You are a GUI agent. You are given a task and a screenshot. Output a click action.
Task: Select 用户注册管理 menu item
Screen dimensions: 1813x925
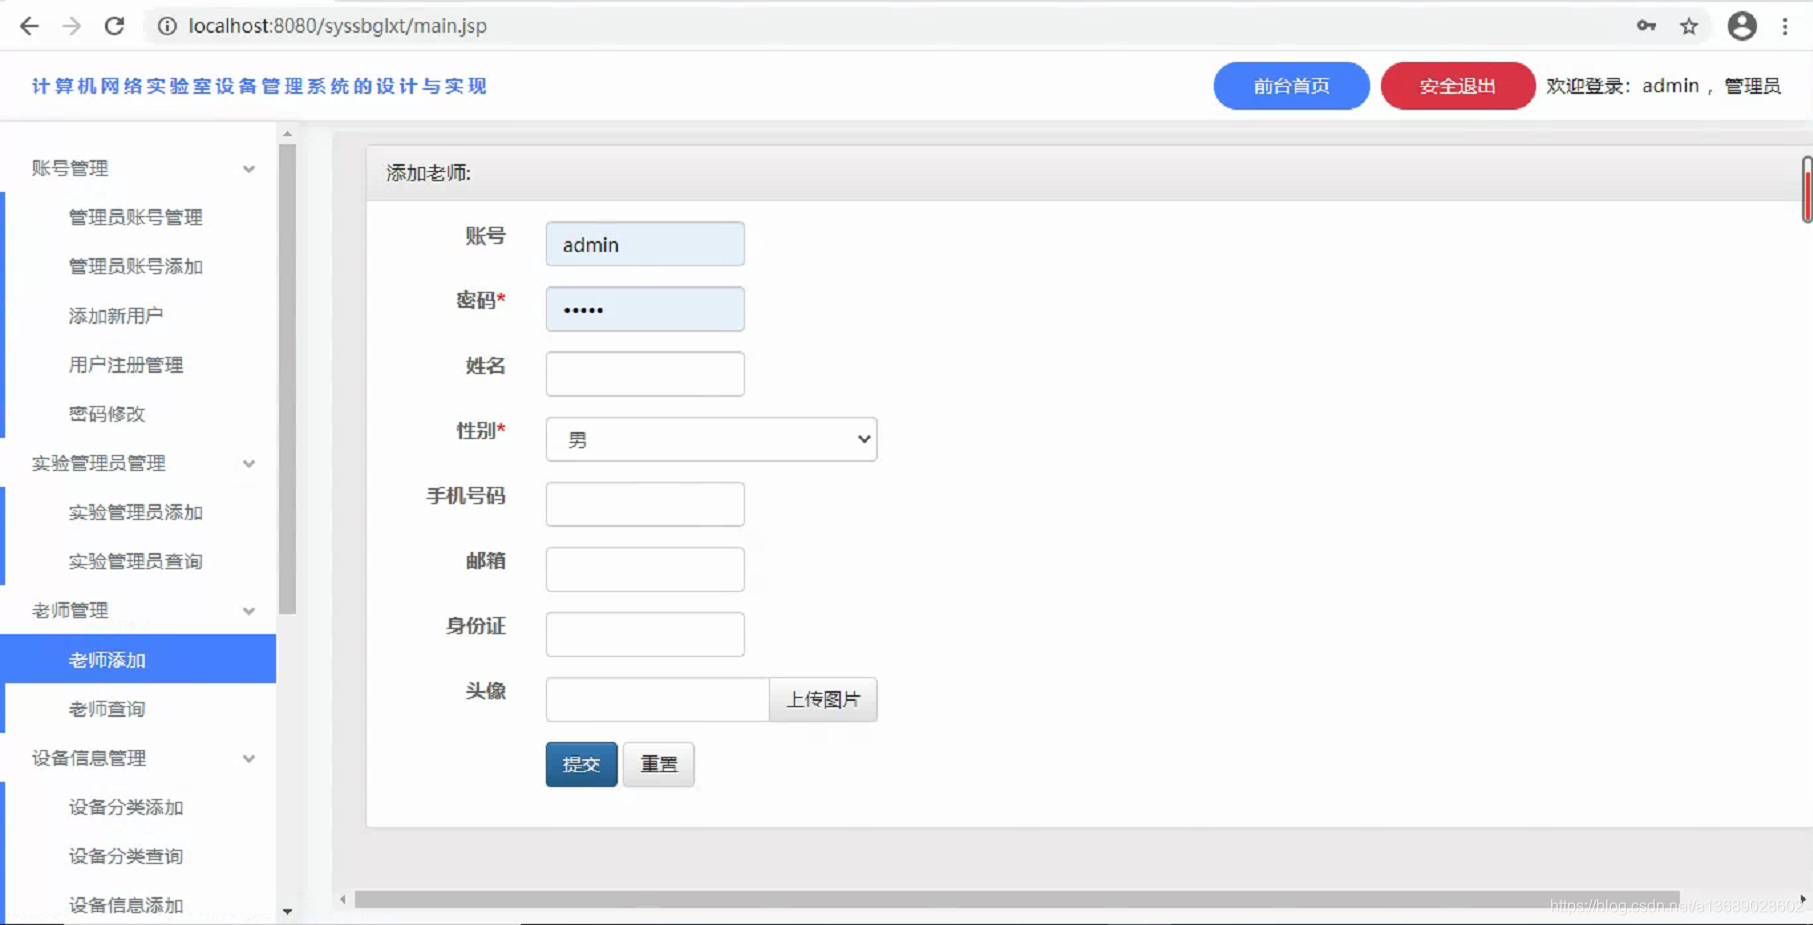click(x=126, y=365)
